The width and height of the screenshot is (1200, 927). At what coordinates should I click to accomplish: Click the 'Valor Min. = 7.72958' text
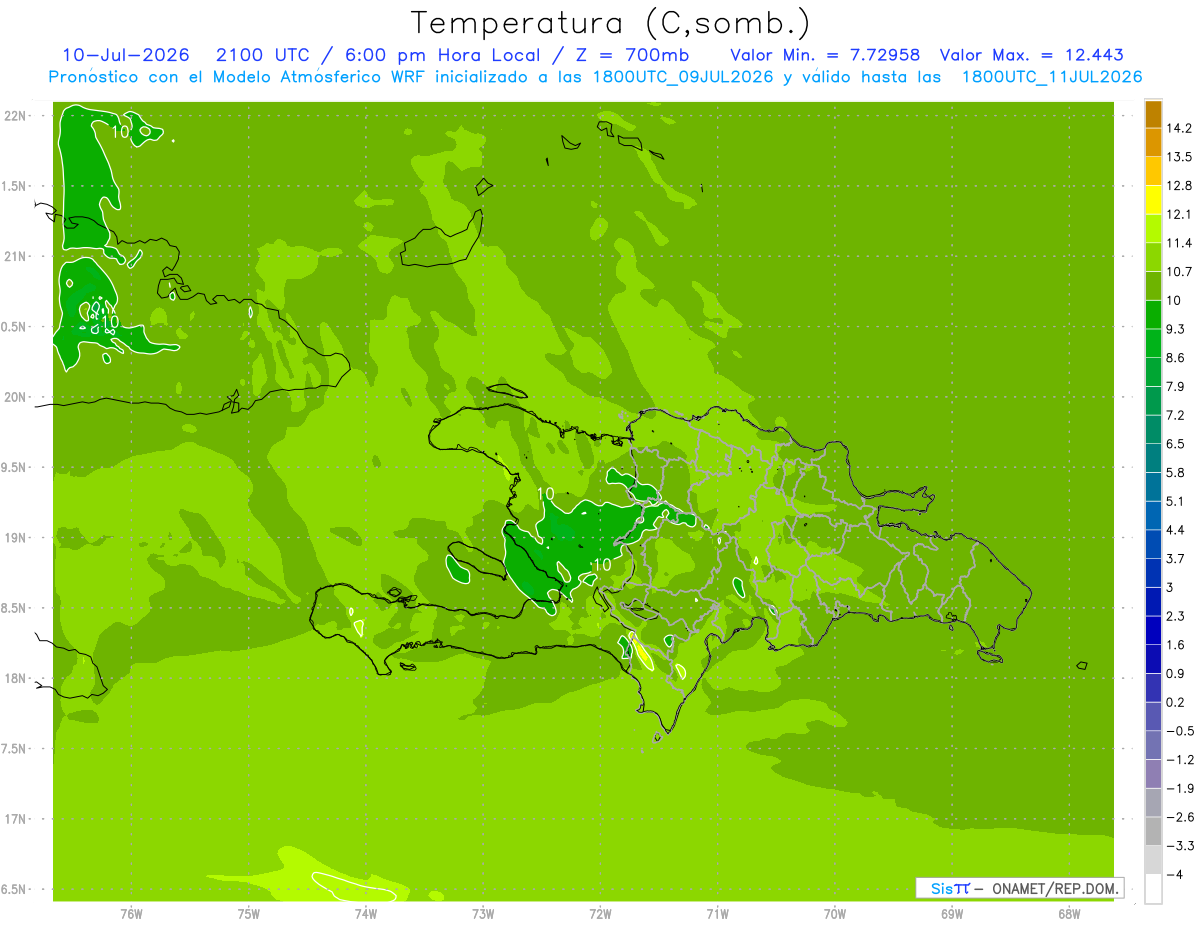825,55
